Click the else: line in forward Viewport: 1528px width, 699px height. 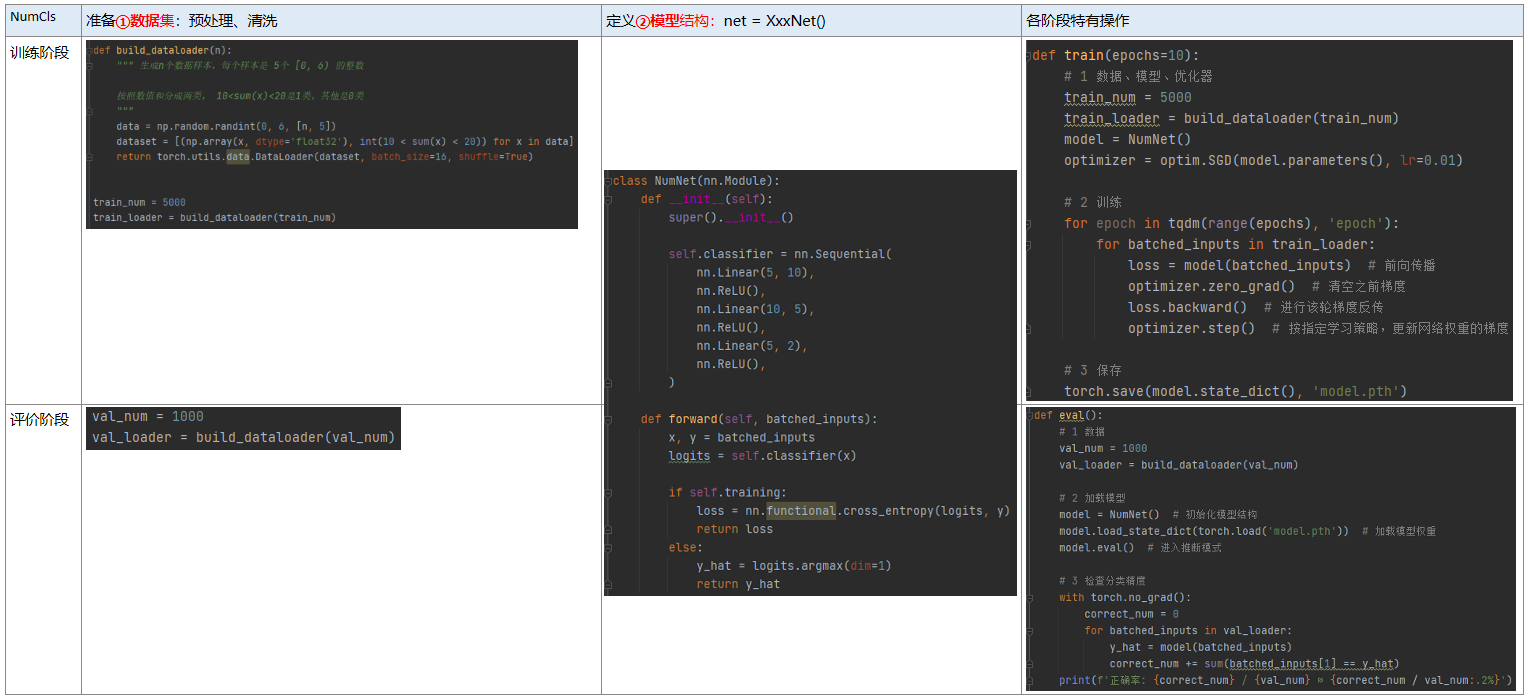coord(686,547)
